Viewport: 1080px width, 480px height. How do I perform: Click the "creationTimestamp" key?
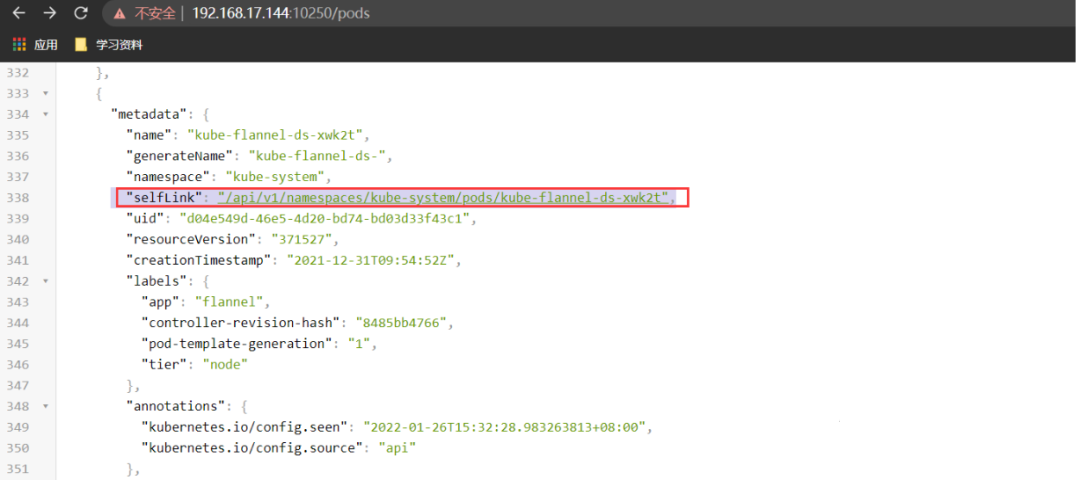tap(198, 260)
